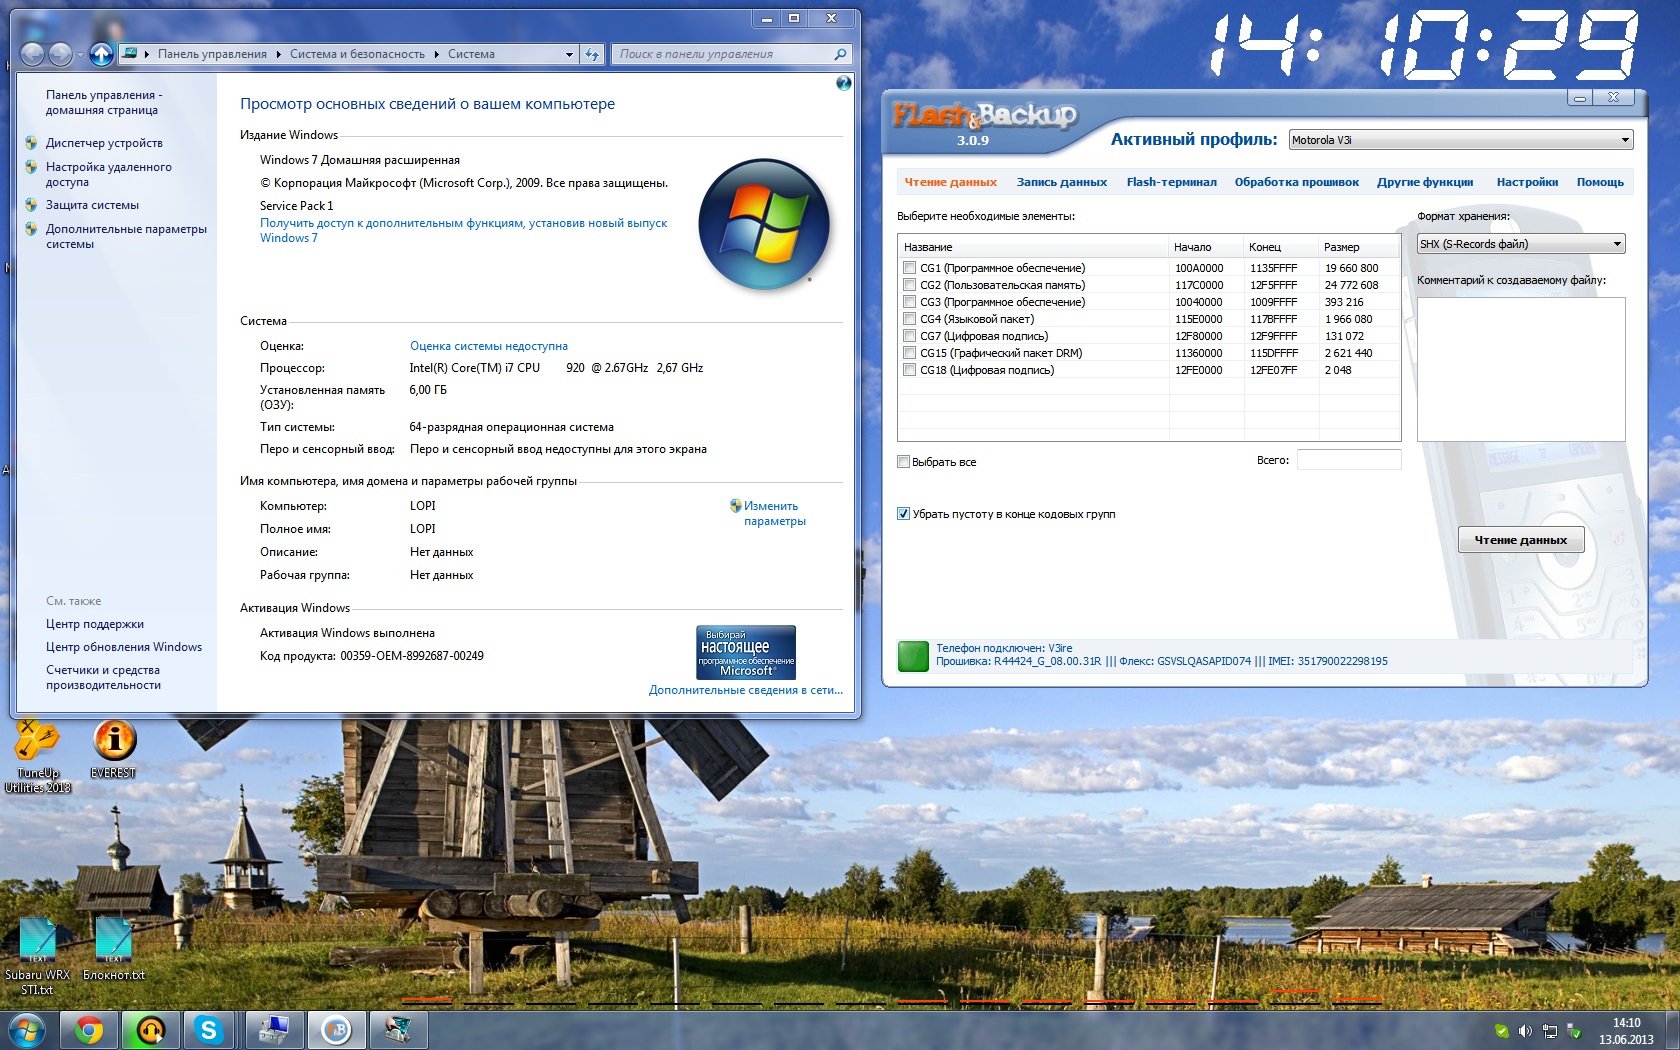The width and height of the screenshot is (1680, 1050).
Task: Open Skype from the taskbar
Action: pyautogui.click(x=208, y=1029)
